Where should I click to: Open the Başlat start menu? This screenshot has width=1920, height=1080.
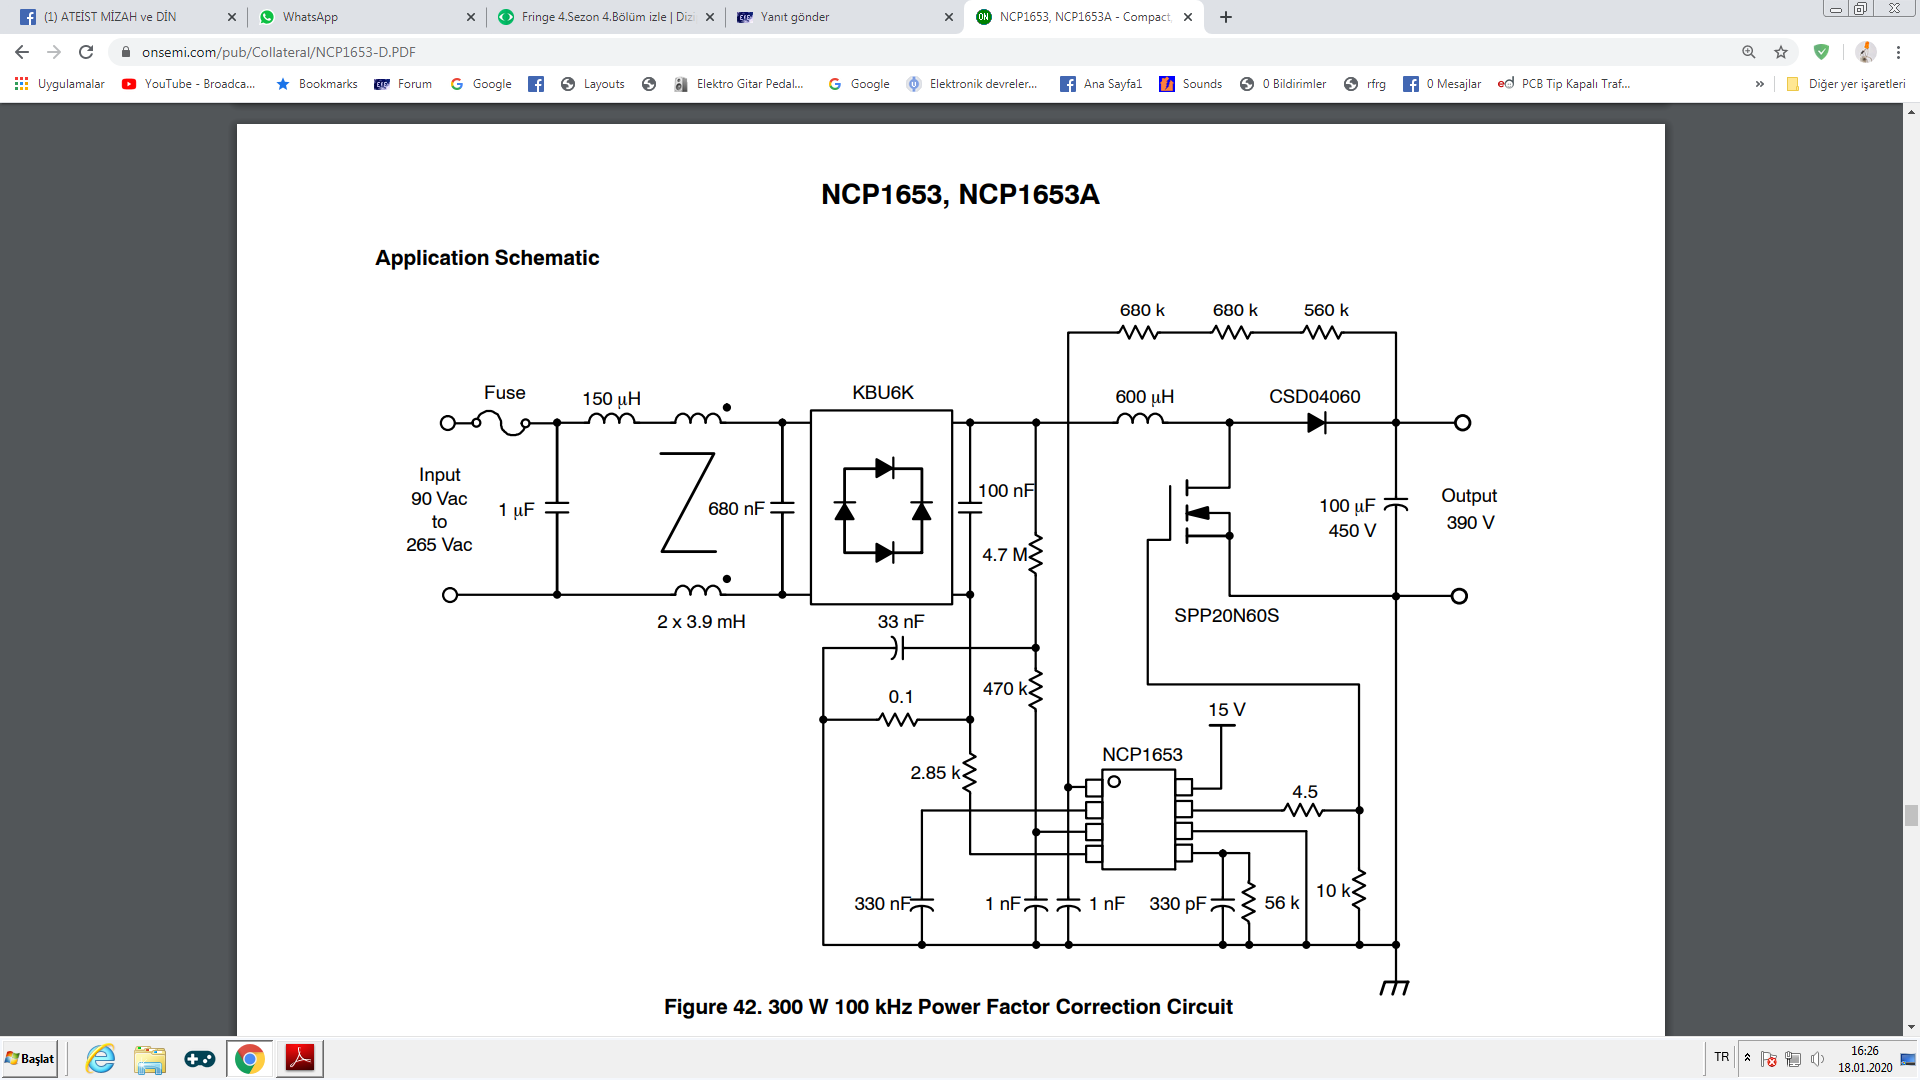[x=30, y=1059]
